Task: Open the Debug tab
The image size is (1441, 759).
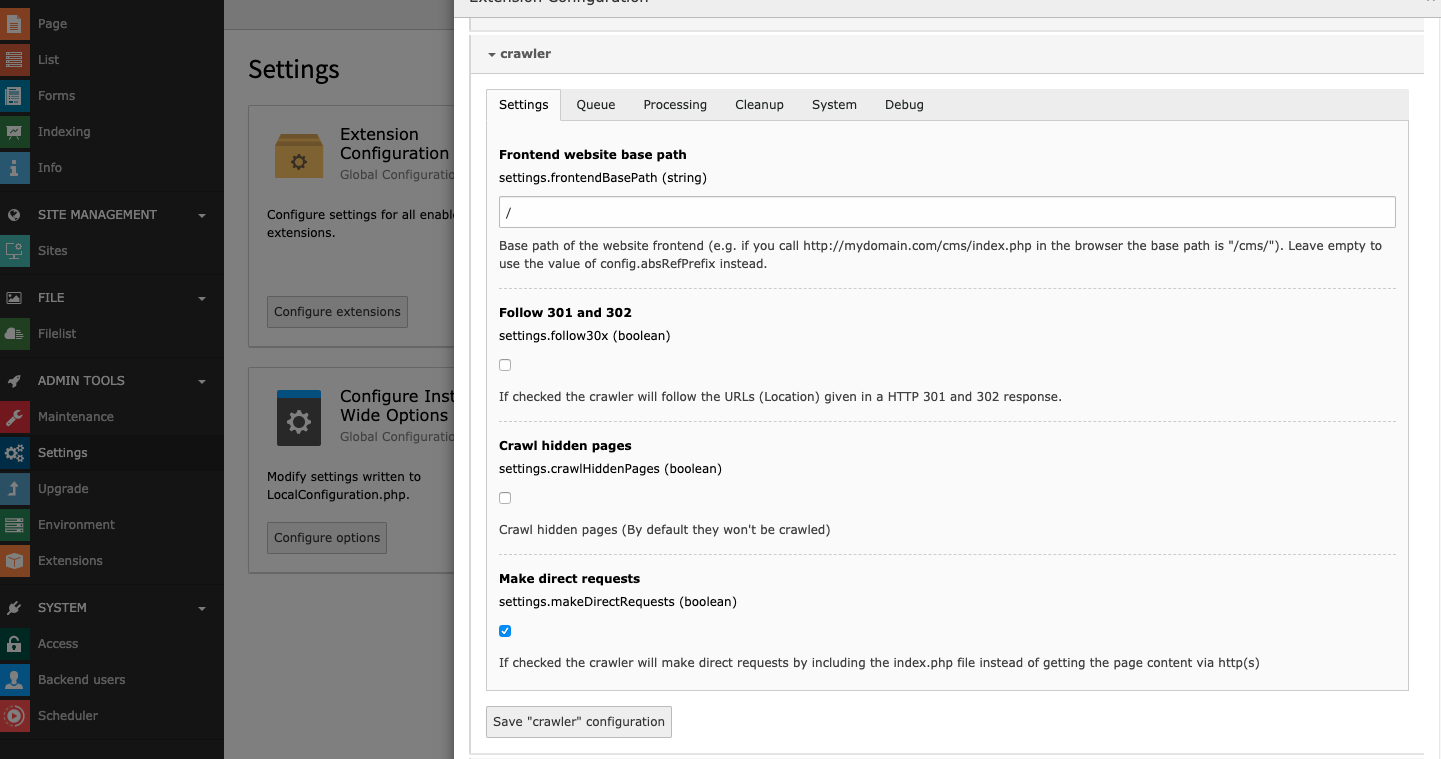Action: click(904, 104)
